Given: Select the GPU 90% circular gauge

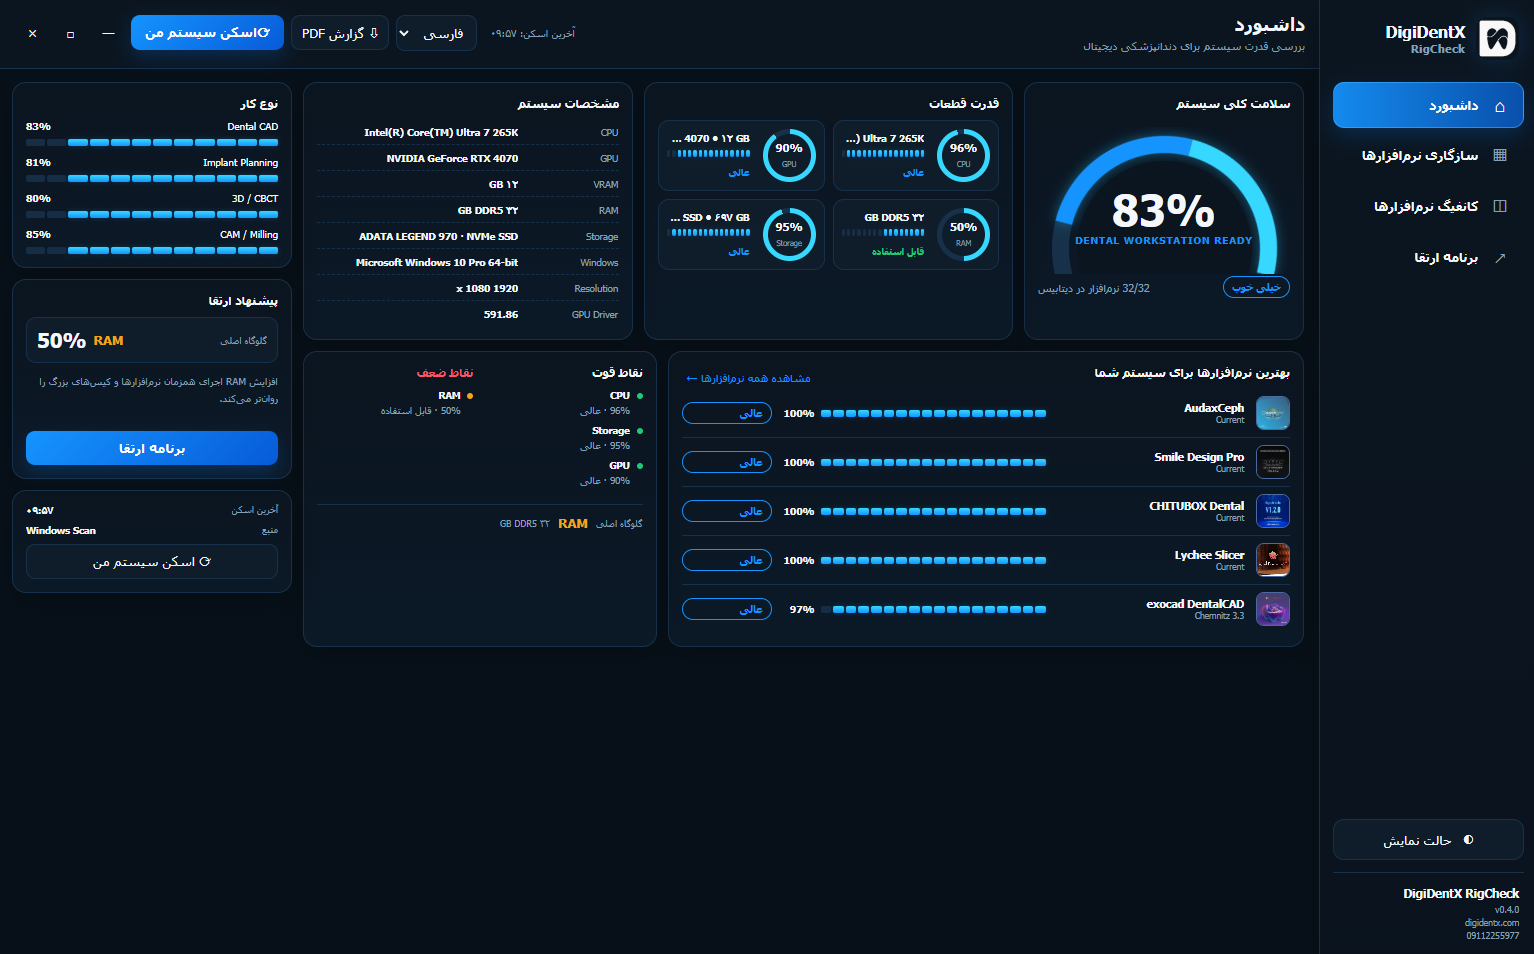Looking at the screenshot, I should [x=789, y=155].
